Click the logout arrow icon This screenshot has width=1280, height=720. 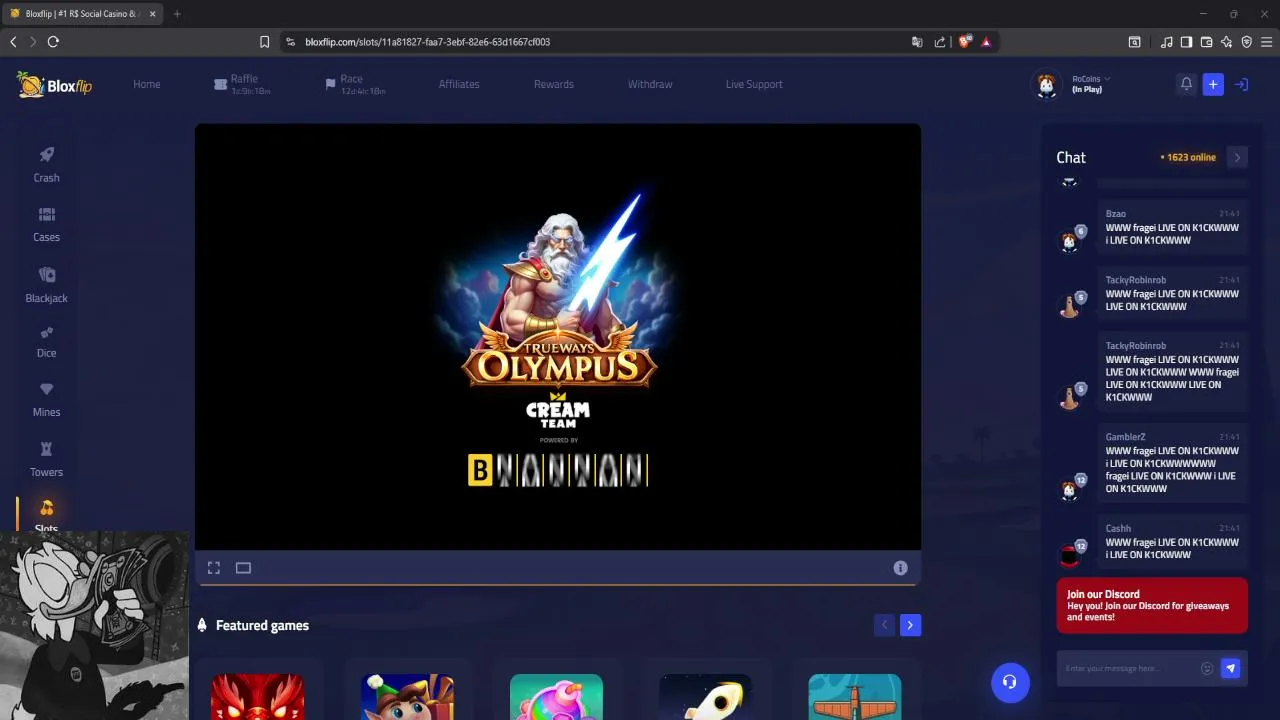click(1241, 85)
